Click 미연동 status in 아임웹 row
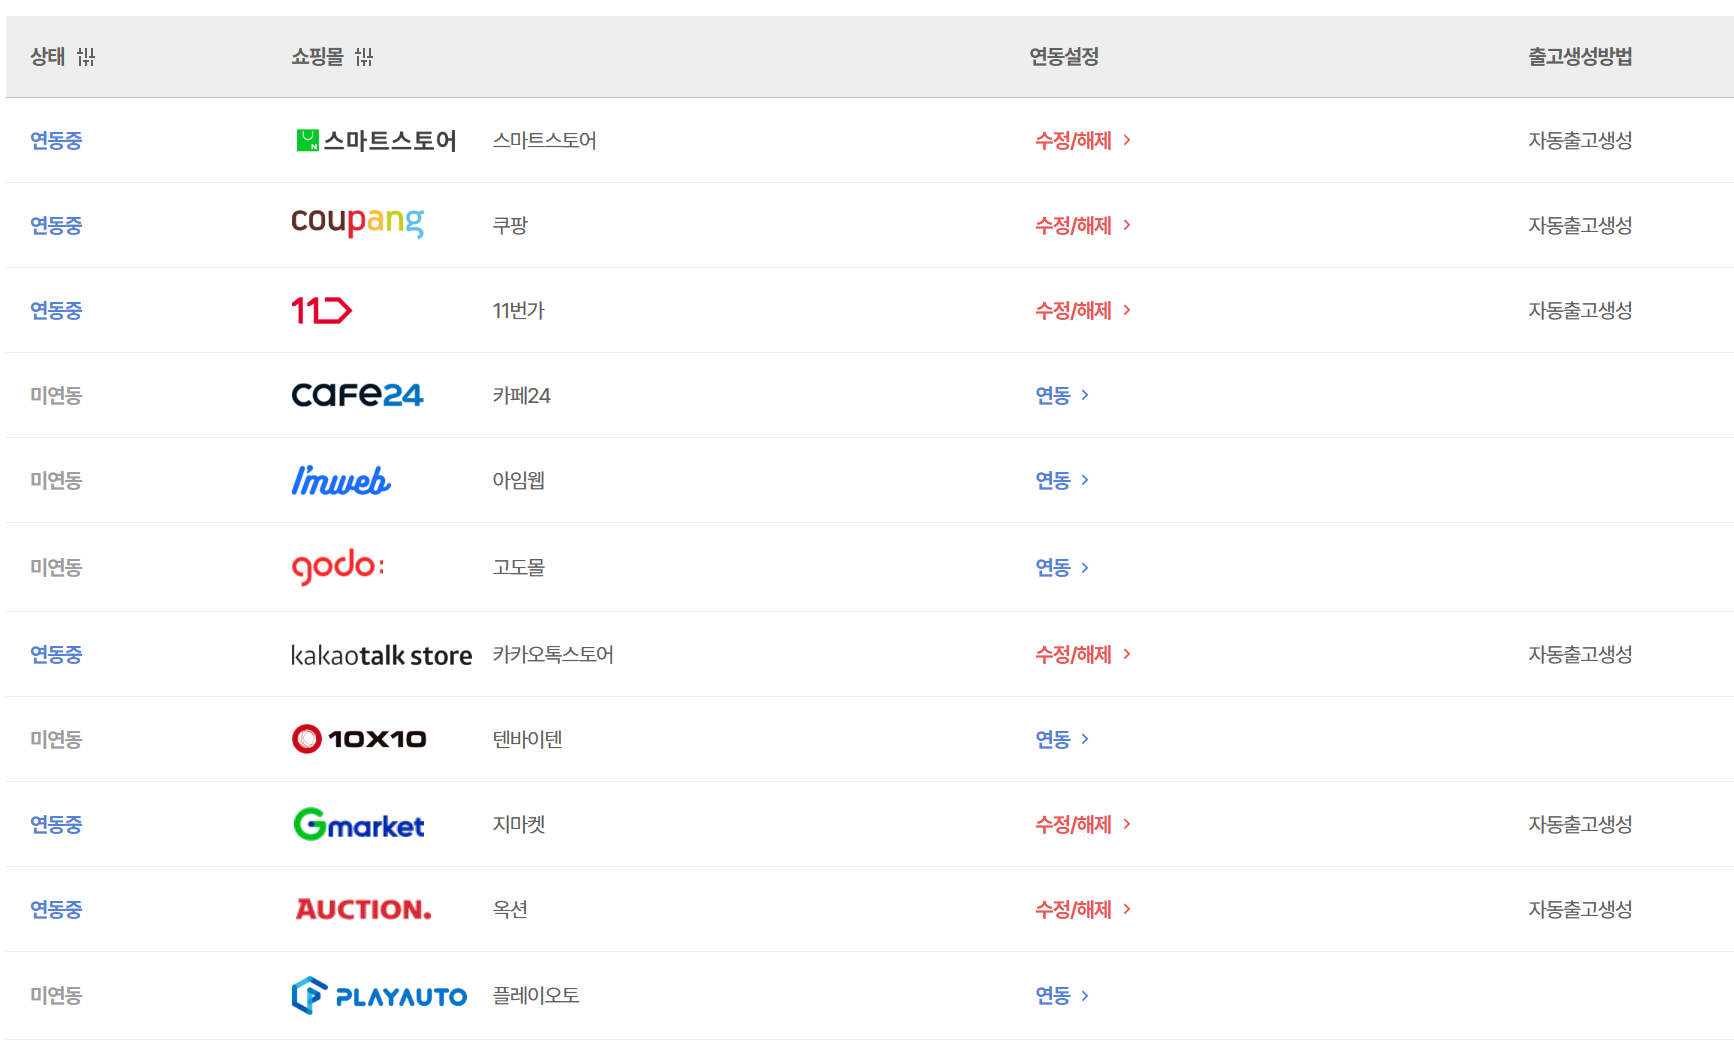Screen dimensions: 1734x1062 coord(56,481)
